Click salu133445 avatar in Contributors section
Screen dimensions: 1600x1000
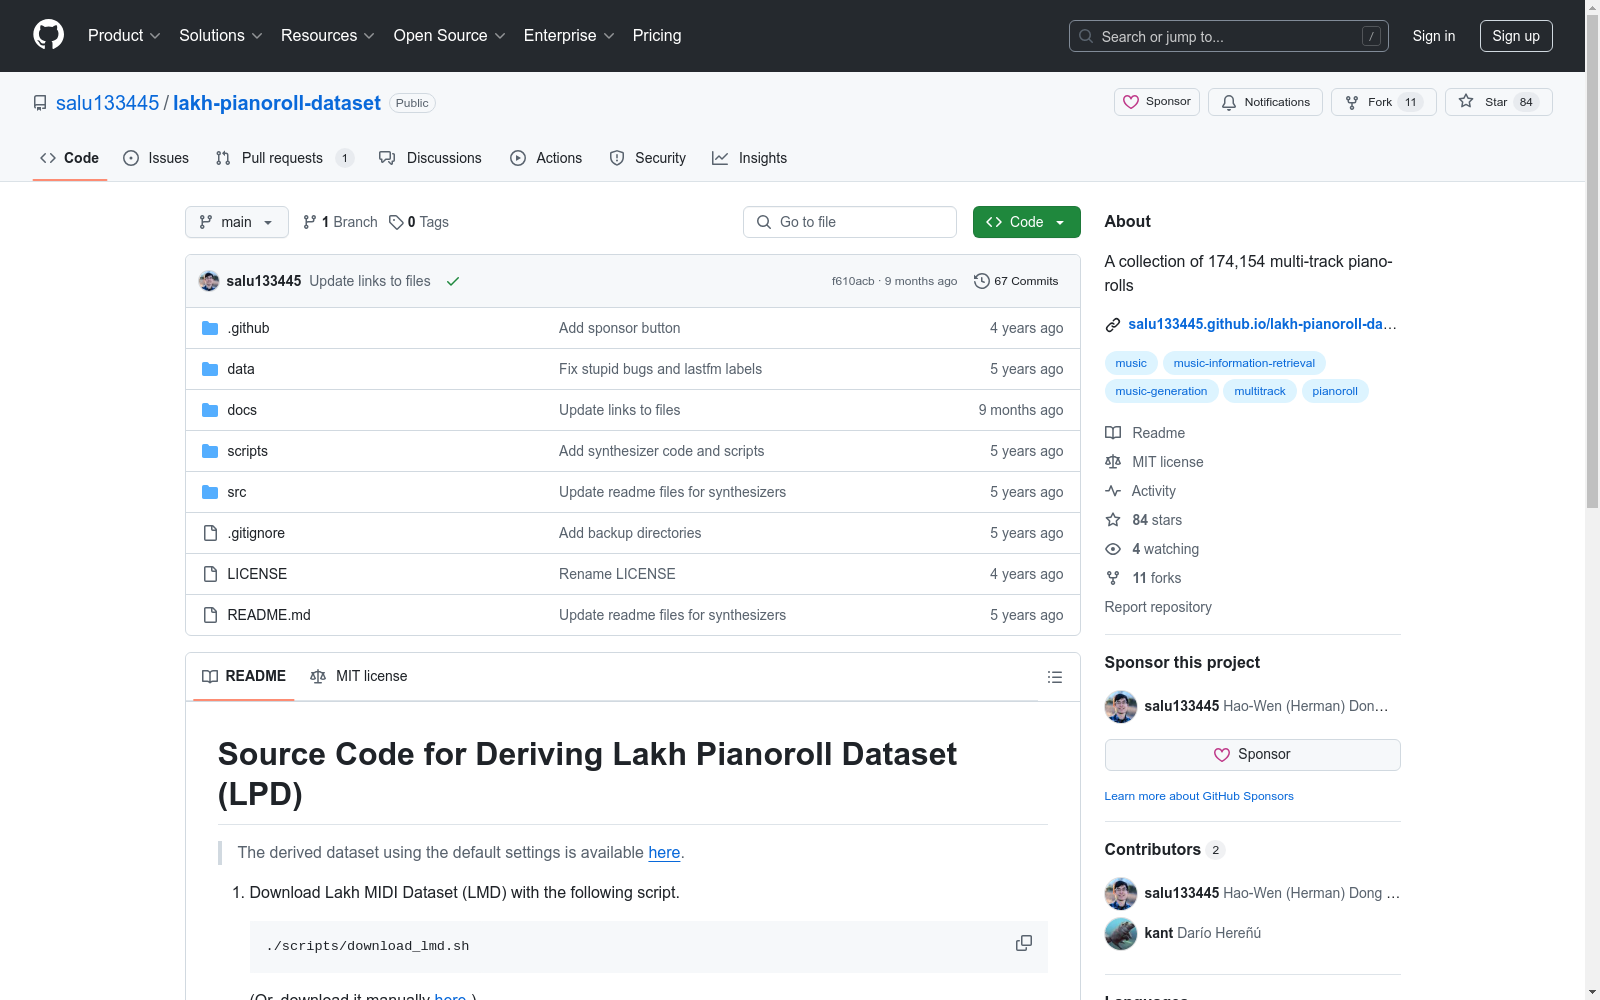(1121, 893)
